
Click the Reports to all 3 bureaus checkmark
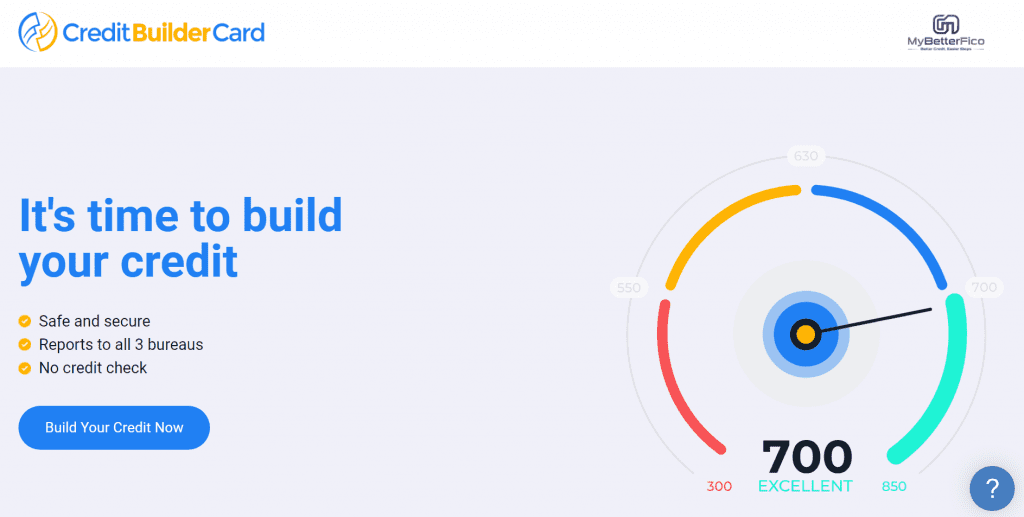point(25,345)
